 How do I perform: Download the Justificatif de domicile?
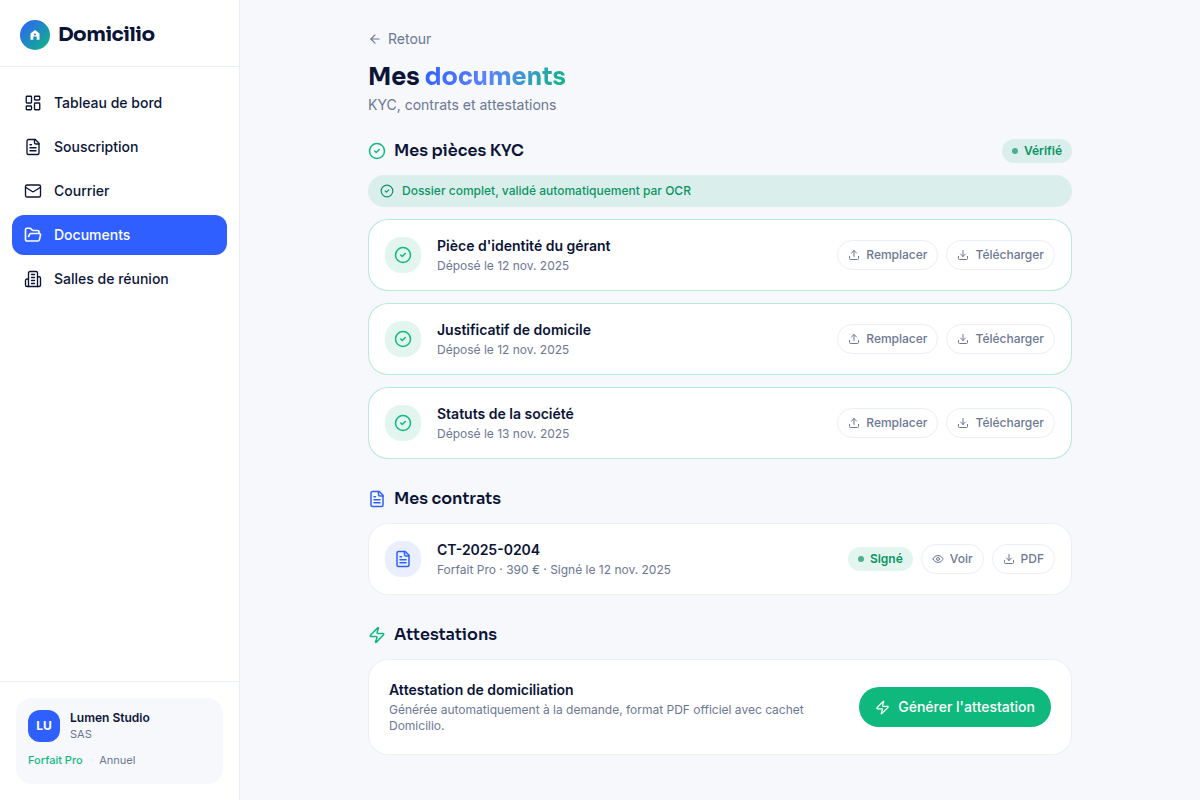[x=1000, y=339]
